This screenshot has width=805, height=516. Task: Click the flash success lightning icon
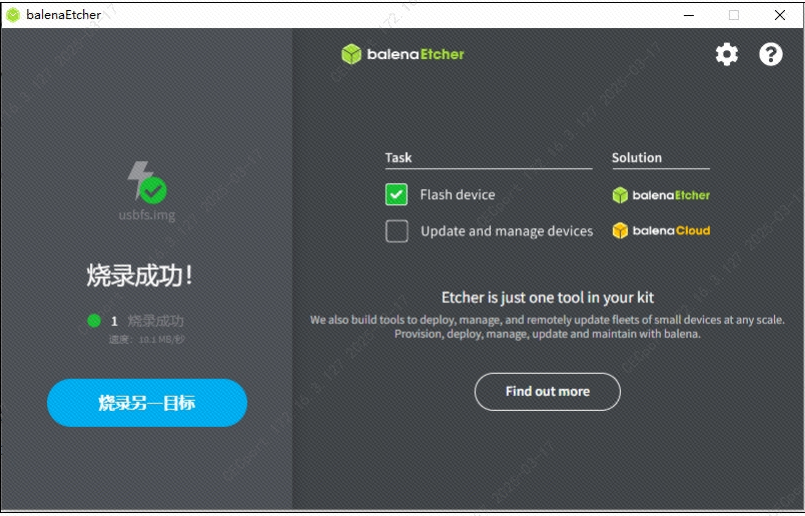(147, 182)
